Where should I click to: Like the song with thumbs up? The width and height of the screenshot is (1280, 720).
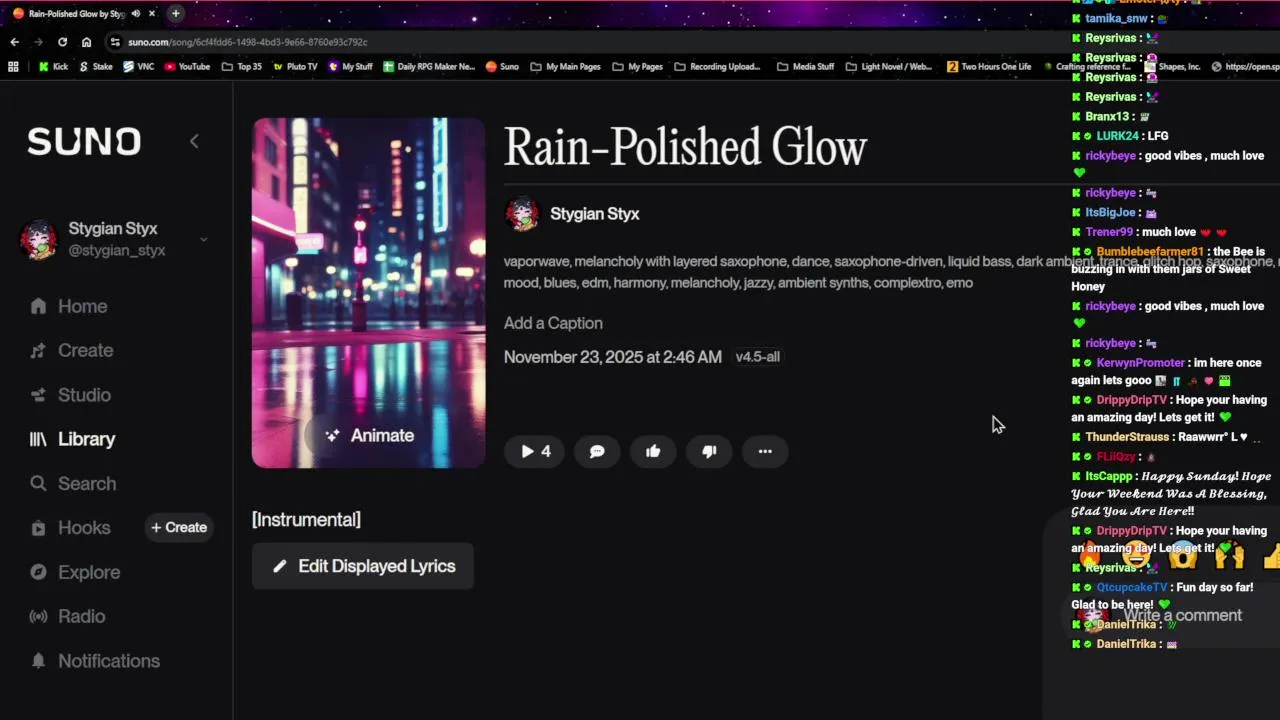653,452
